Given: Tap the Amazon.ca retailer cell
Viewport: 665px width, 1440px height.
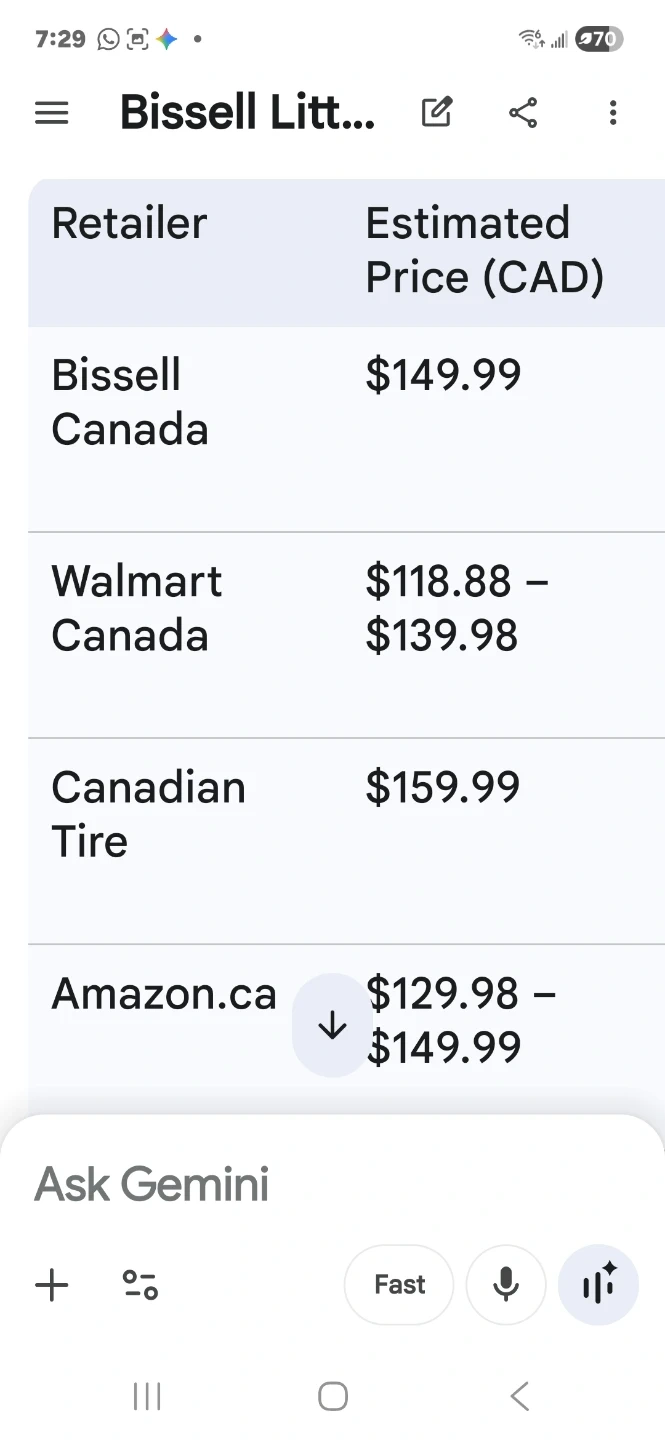Looking at the screenshot, I should (164, 994).
